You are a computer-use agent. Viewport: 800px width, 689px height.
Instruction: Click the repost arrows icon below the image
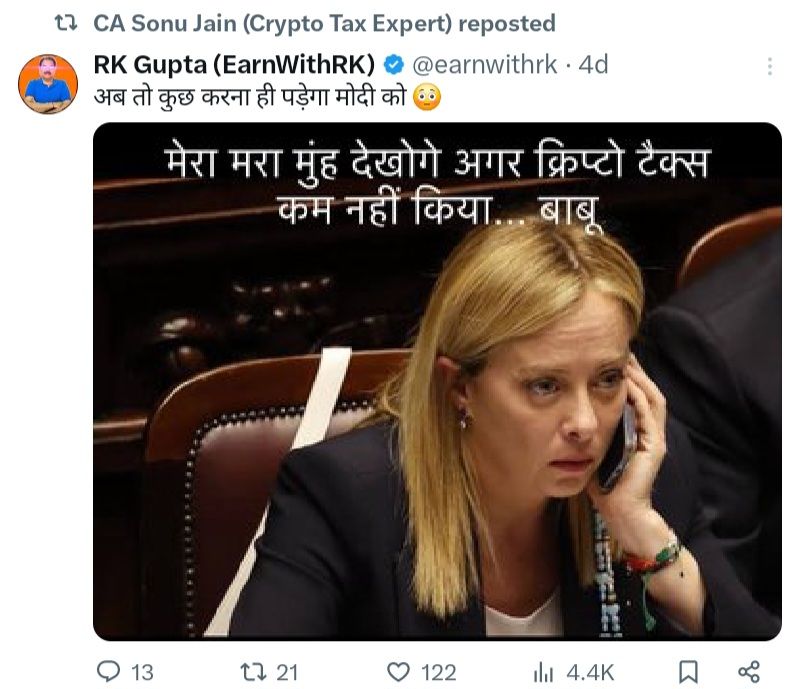pyautogui.click(x=254, y=672)
